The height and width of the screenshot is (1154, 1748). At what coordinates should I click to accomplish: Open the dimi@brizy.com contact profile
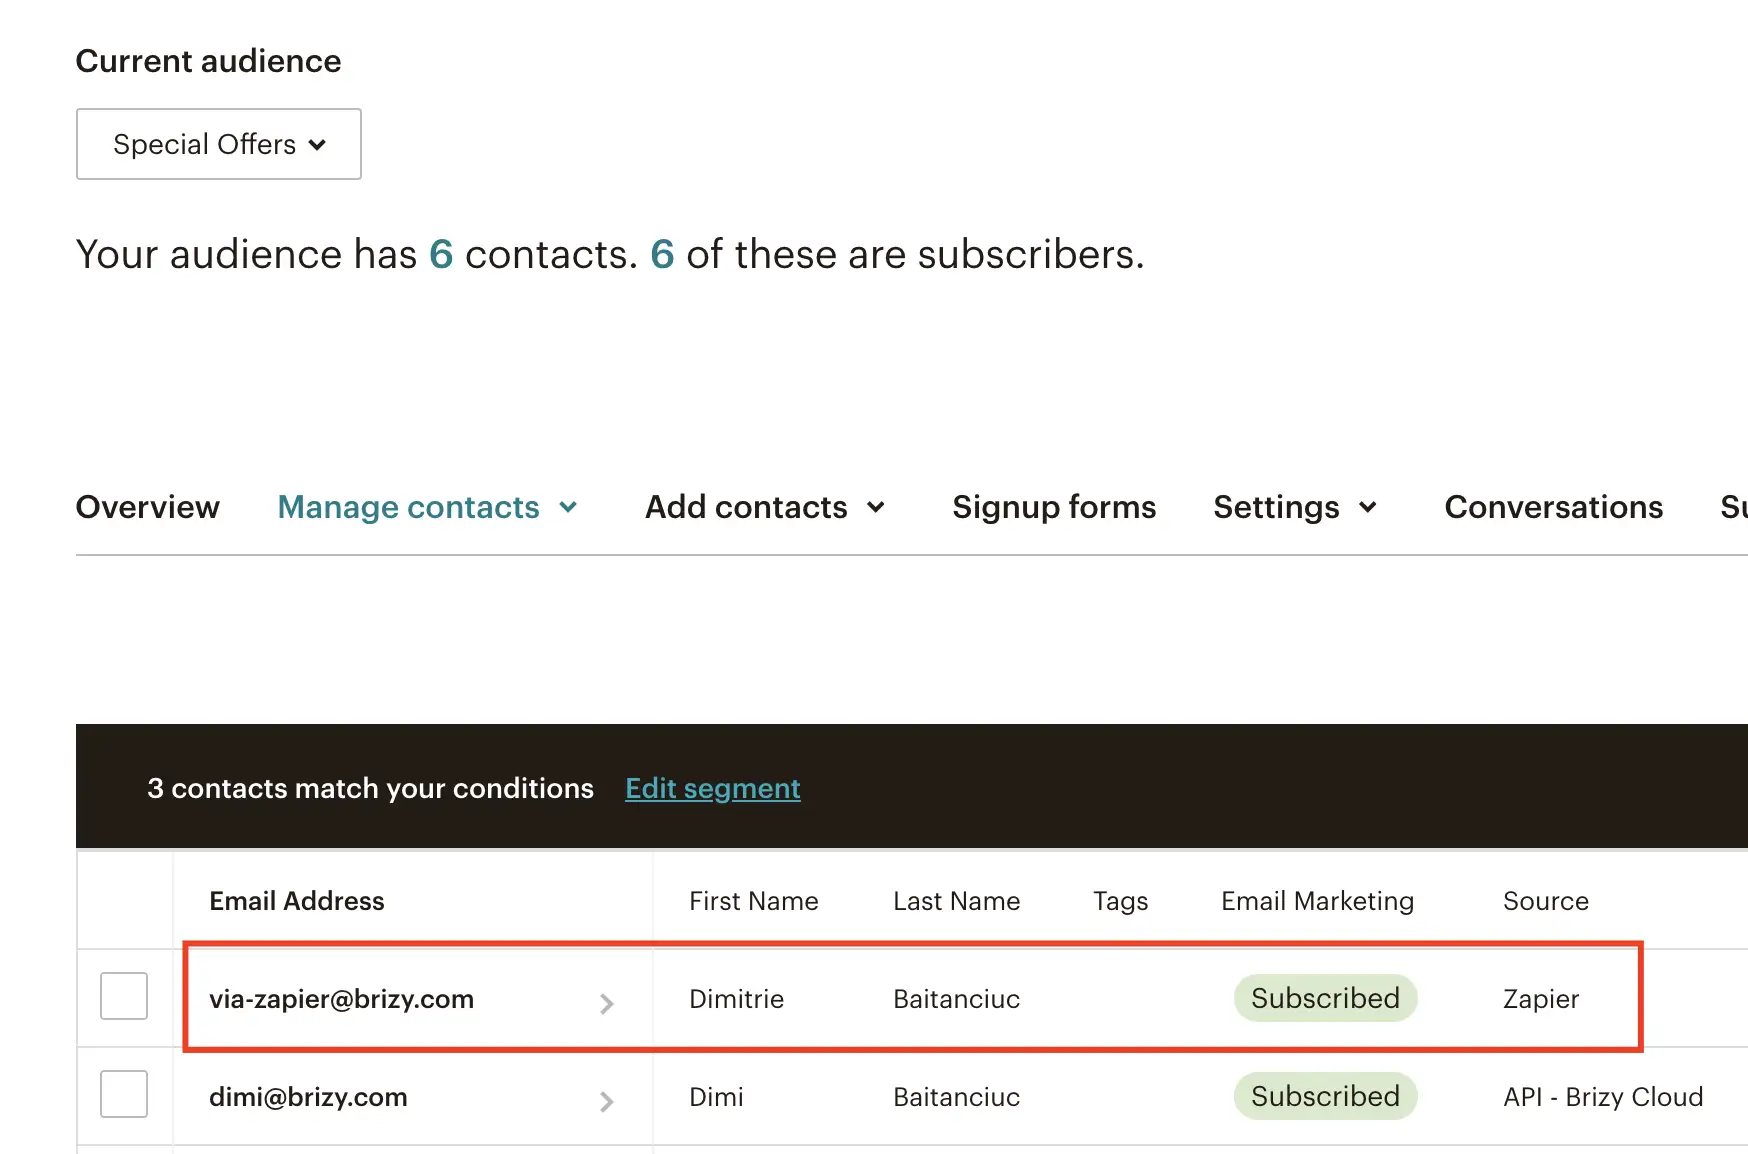(x=308, y=1097)
